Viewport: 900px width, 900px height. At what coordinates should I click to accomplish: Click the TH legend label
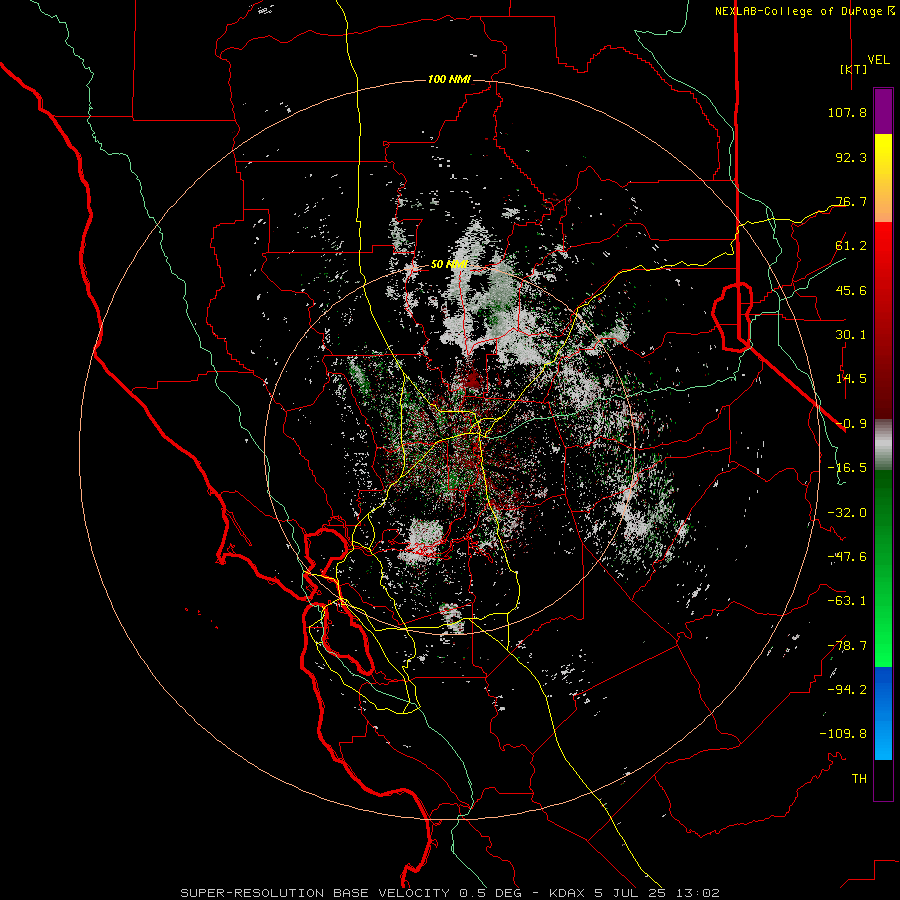pyautogui.click(x=859, y=779)
